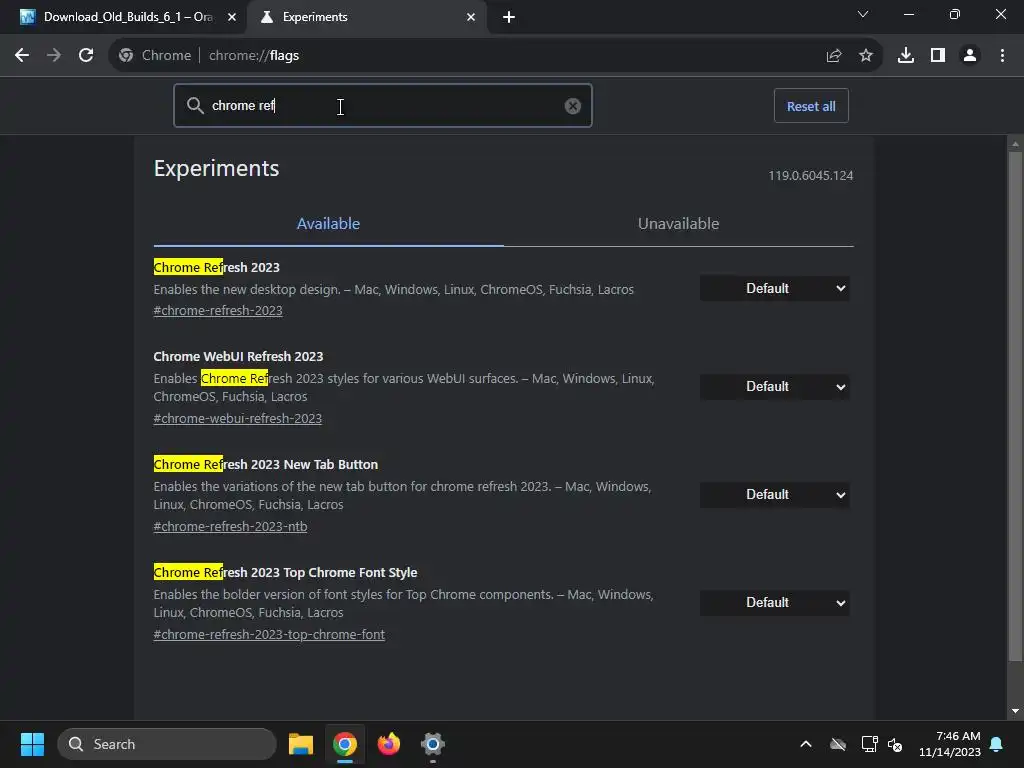Open Chrome WebUI Refresh 2023 dropdown
The image size is (1024, 768).
click(x=775, y=387)
